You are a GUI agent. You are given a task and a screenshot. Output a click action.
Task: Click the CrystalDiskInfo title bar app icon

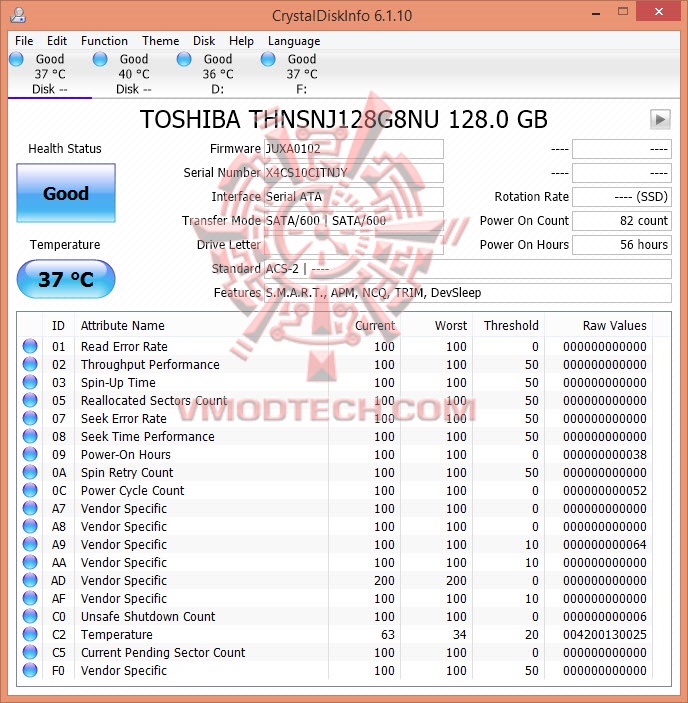18,15
